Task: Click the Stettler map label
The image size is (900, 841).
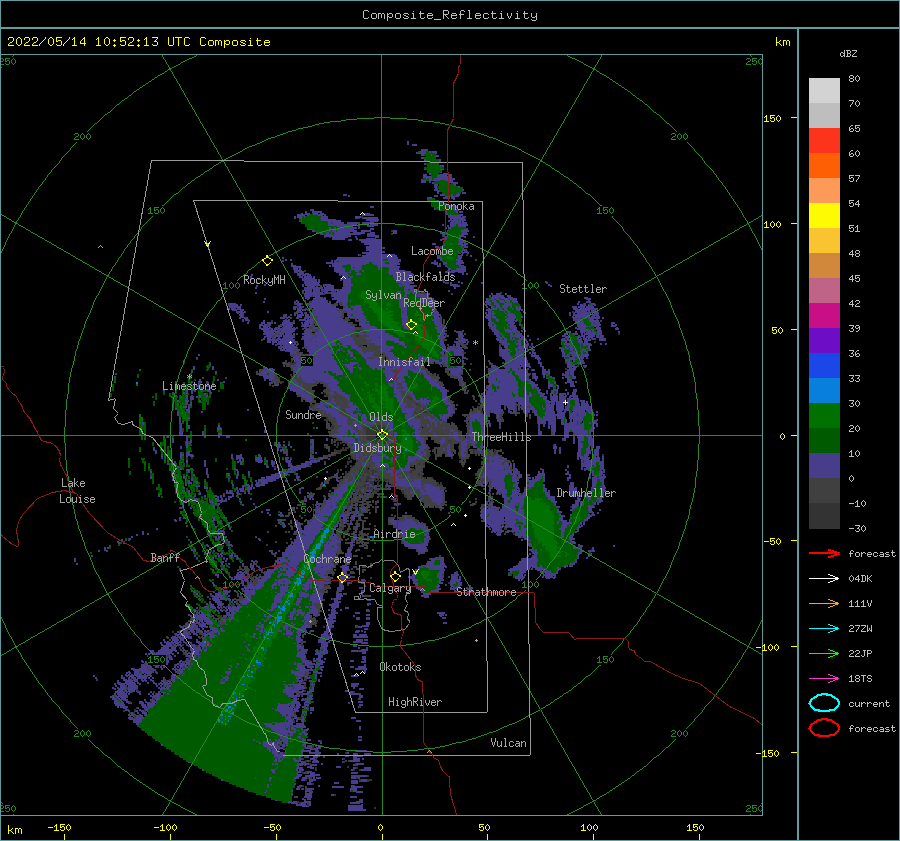Action: [583, 289]
